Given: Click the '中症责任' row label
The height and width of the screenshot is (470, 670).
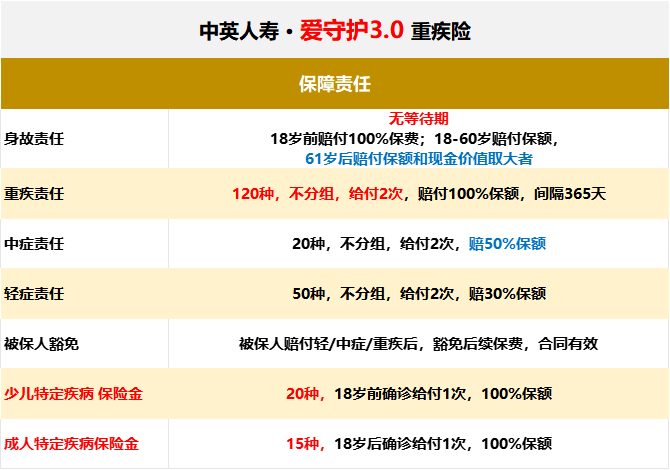Looking at the screenshot, I should click(34, 244).
